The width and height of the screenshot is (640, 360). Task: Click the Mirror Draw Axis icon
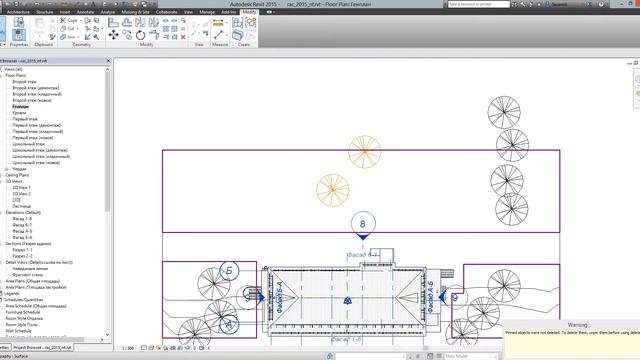tap(153, 22)
